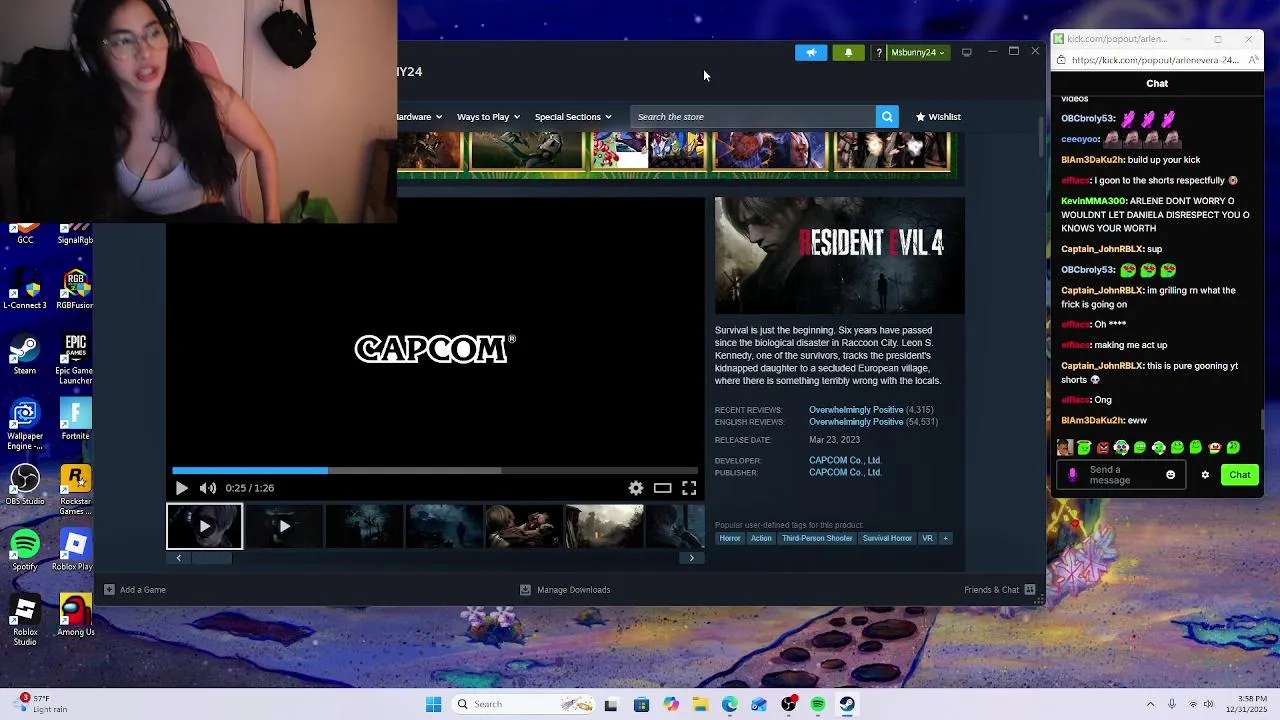The width and height of the screenshot is (1280, 720).
Task: Open Wallpaper Engine desktop shortcut
Action: click(x=25, y=425)
